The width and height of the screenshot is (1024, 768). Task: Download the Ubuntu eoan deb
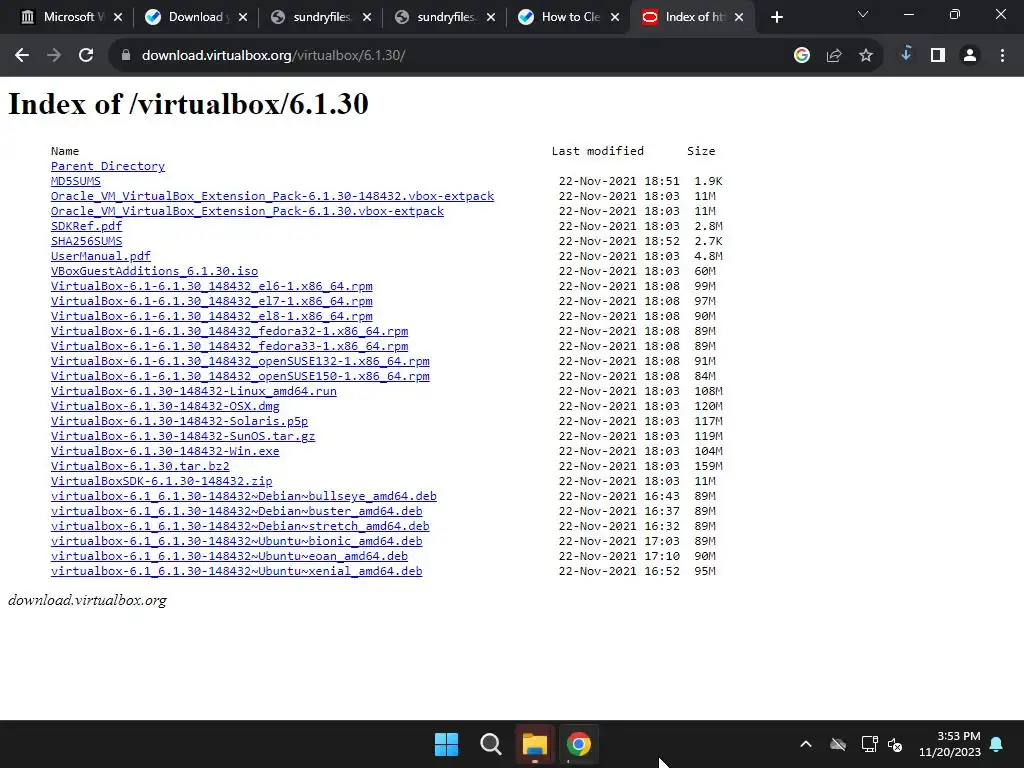pos(229,556)
